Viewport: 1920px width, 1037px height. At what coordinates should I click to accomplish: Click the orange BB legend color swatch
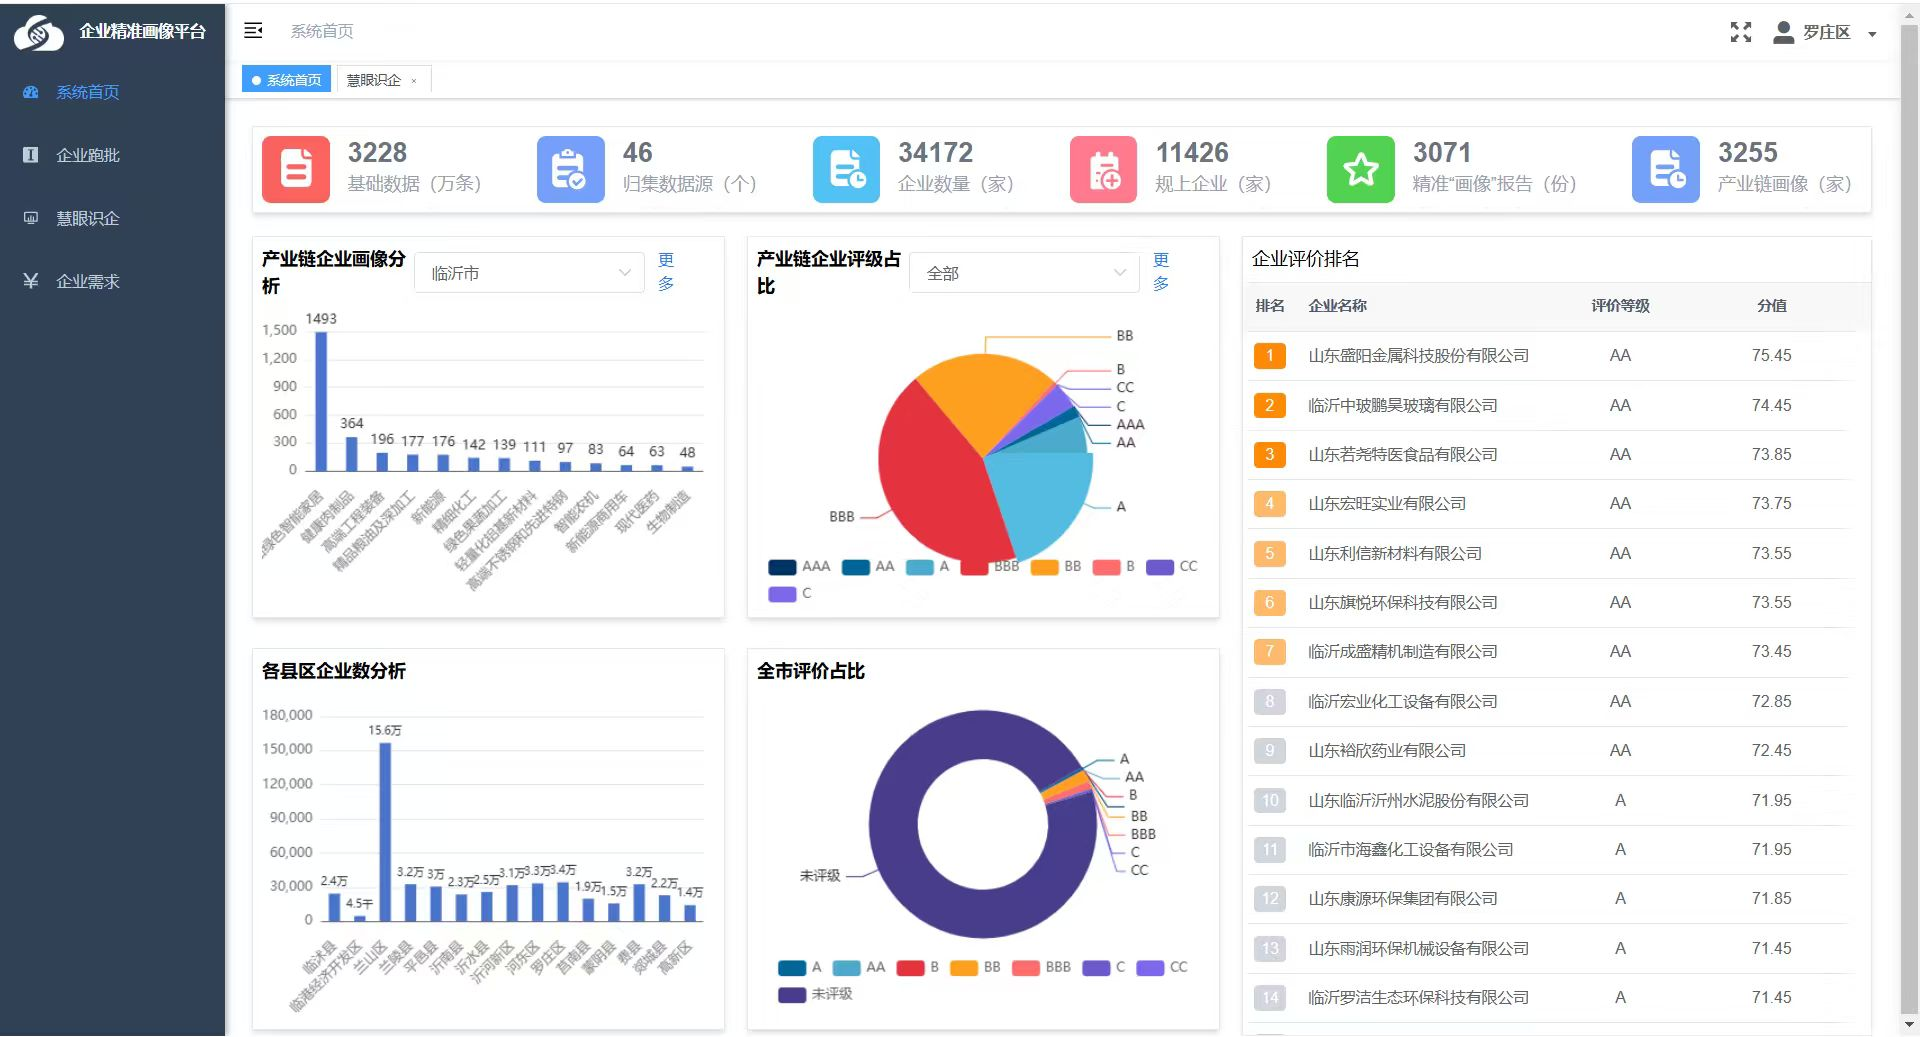1044,567
